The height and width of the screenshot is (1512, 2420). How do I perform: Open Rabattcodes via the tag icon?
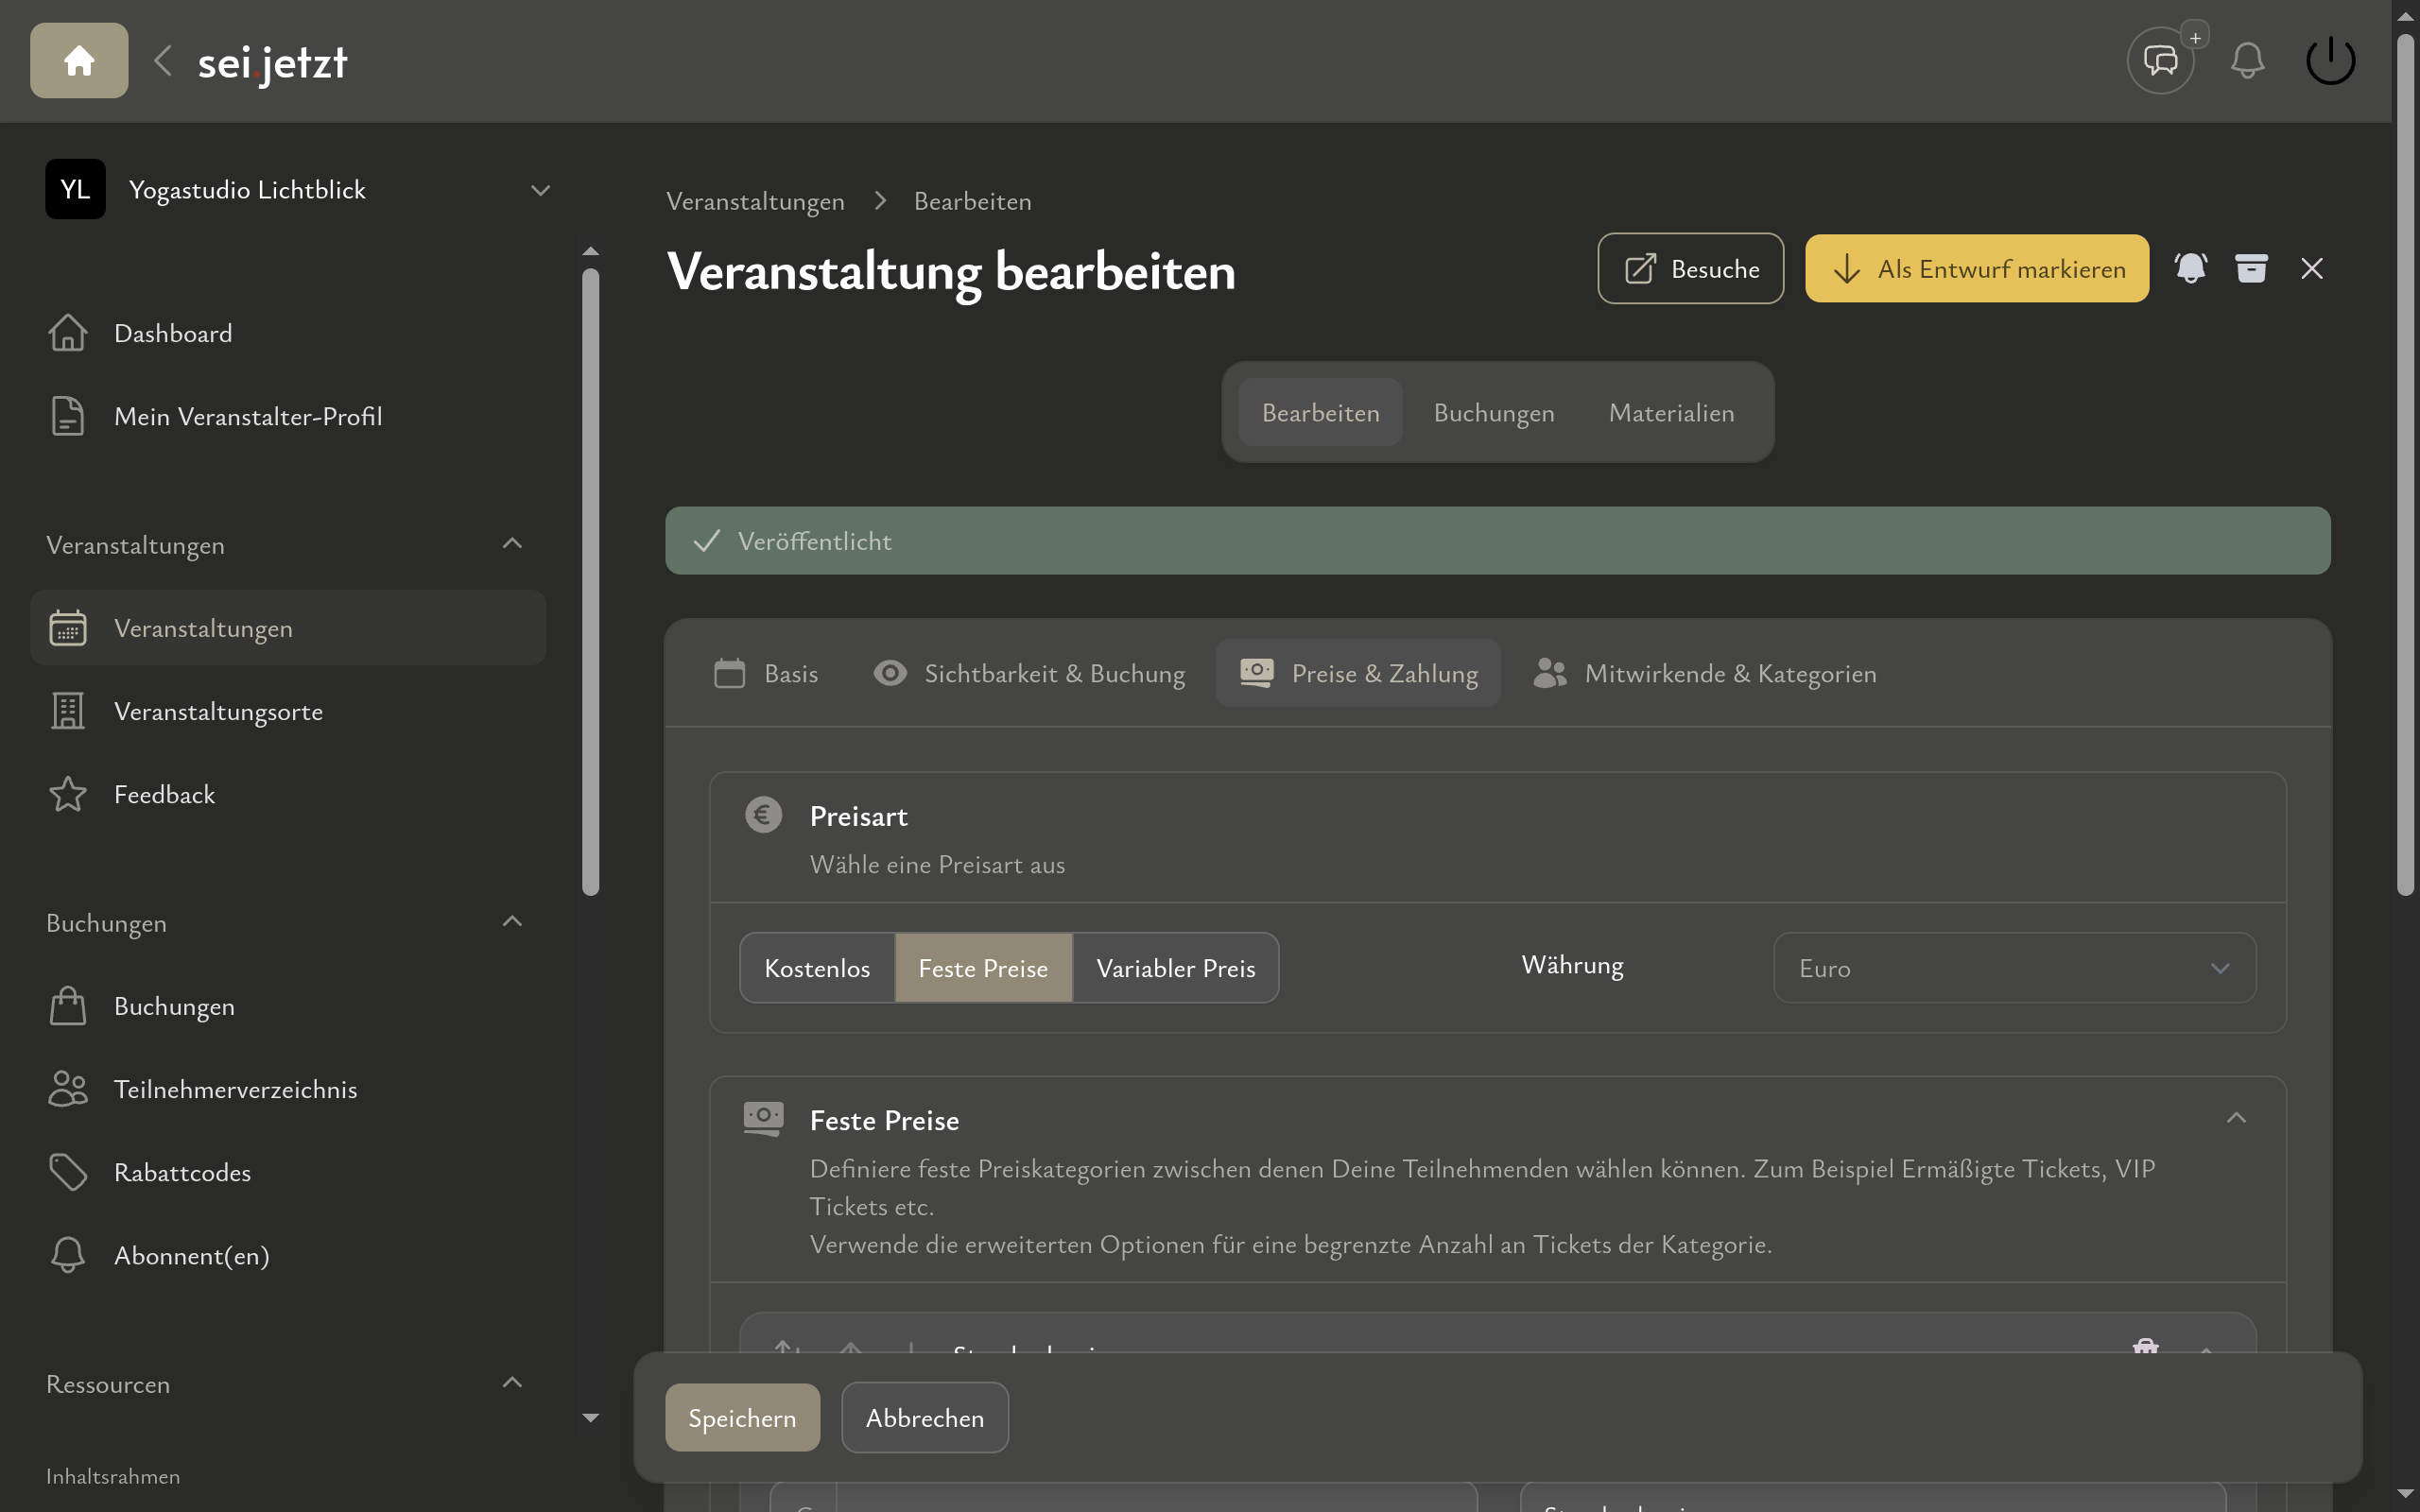coord(68,1171)
